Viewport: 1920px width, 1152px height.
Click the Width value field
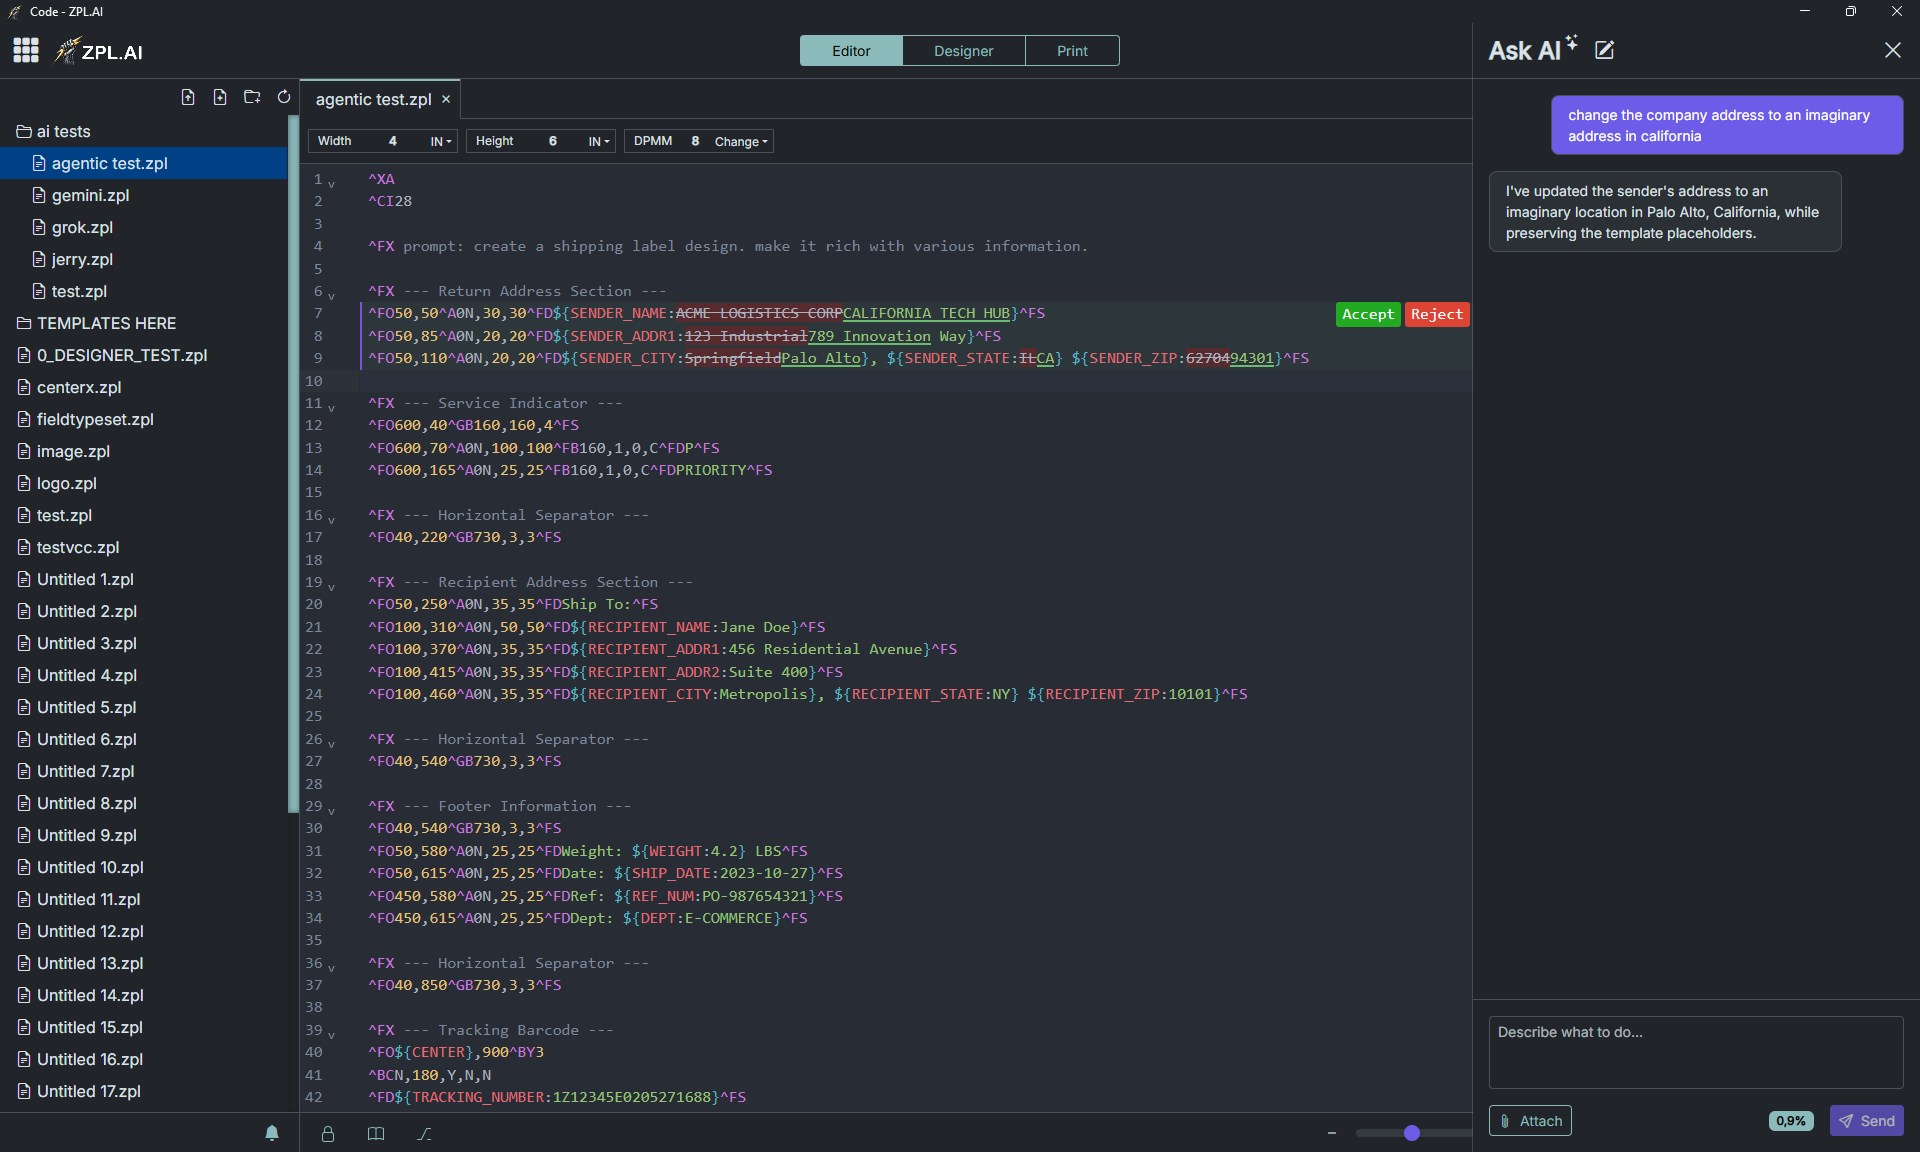pyautogui.click(x=392, y=141)
